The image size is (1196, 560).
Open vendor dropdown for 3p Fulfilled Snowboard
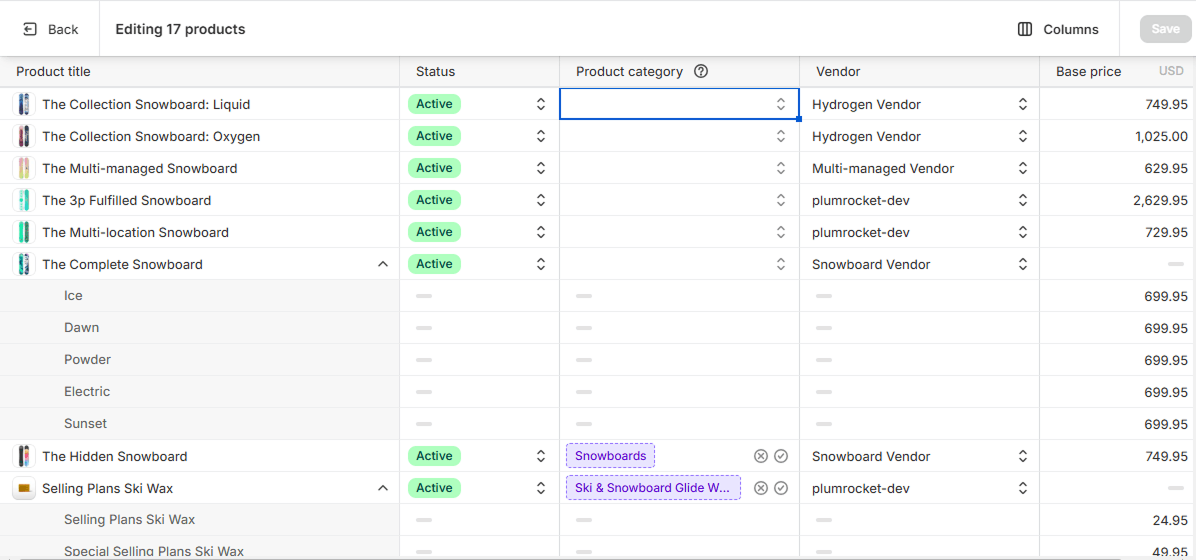[1023, 200]
